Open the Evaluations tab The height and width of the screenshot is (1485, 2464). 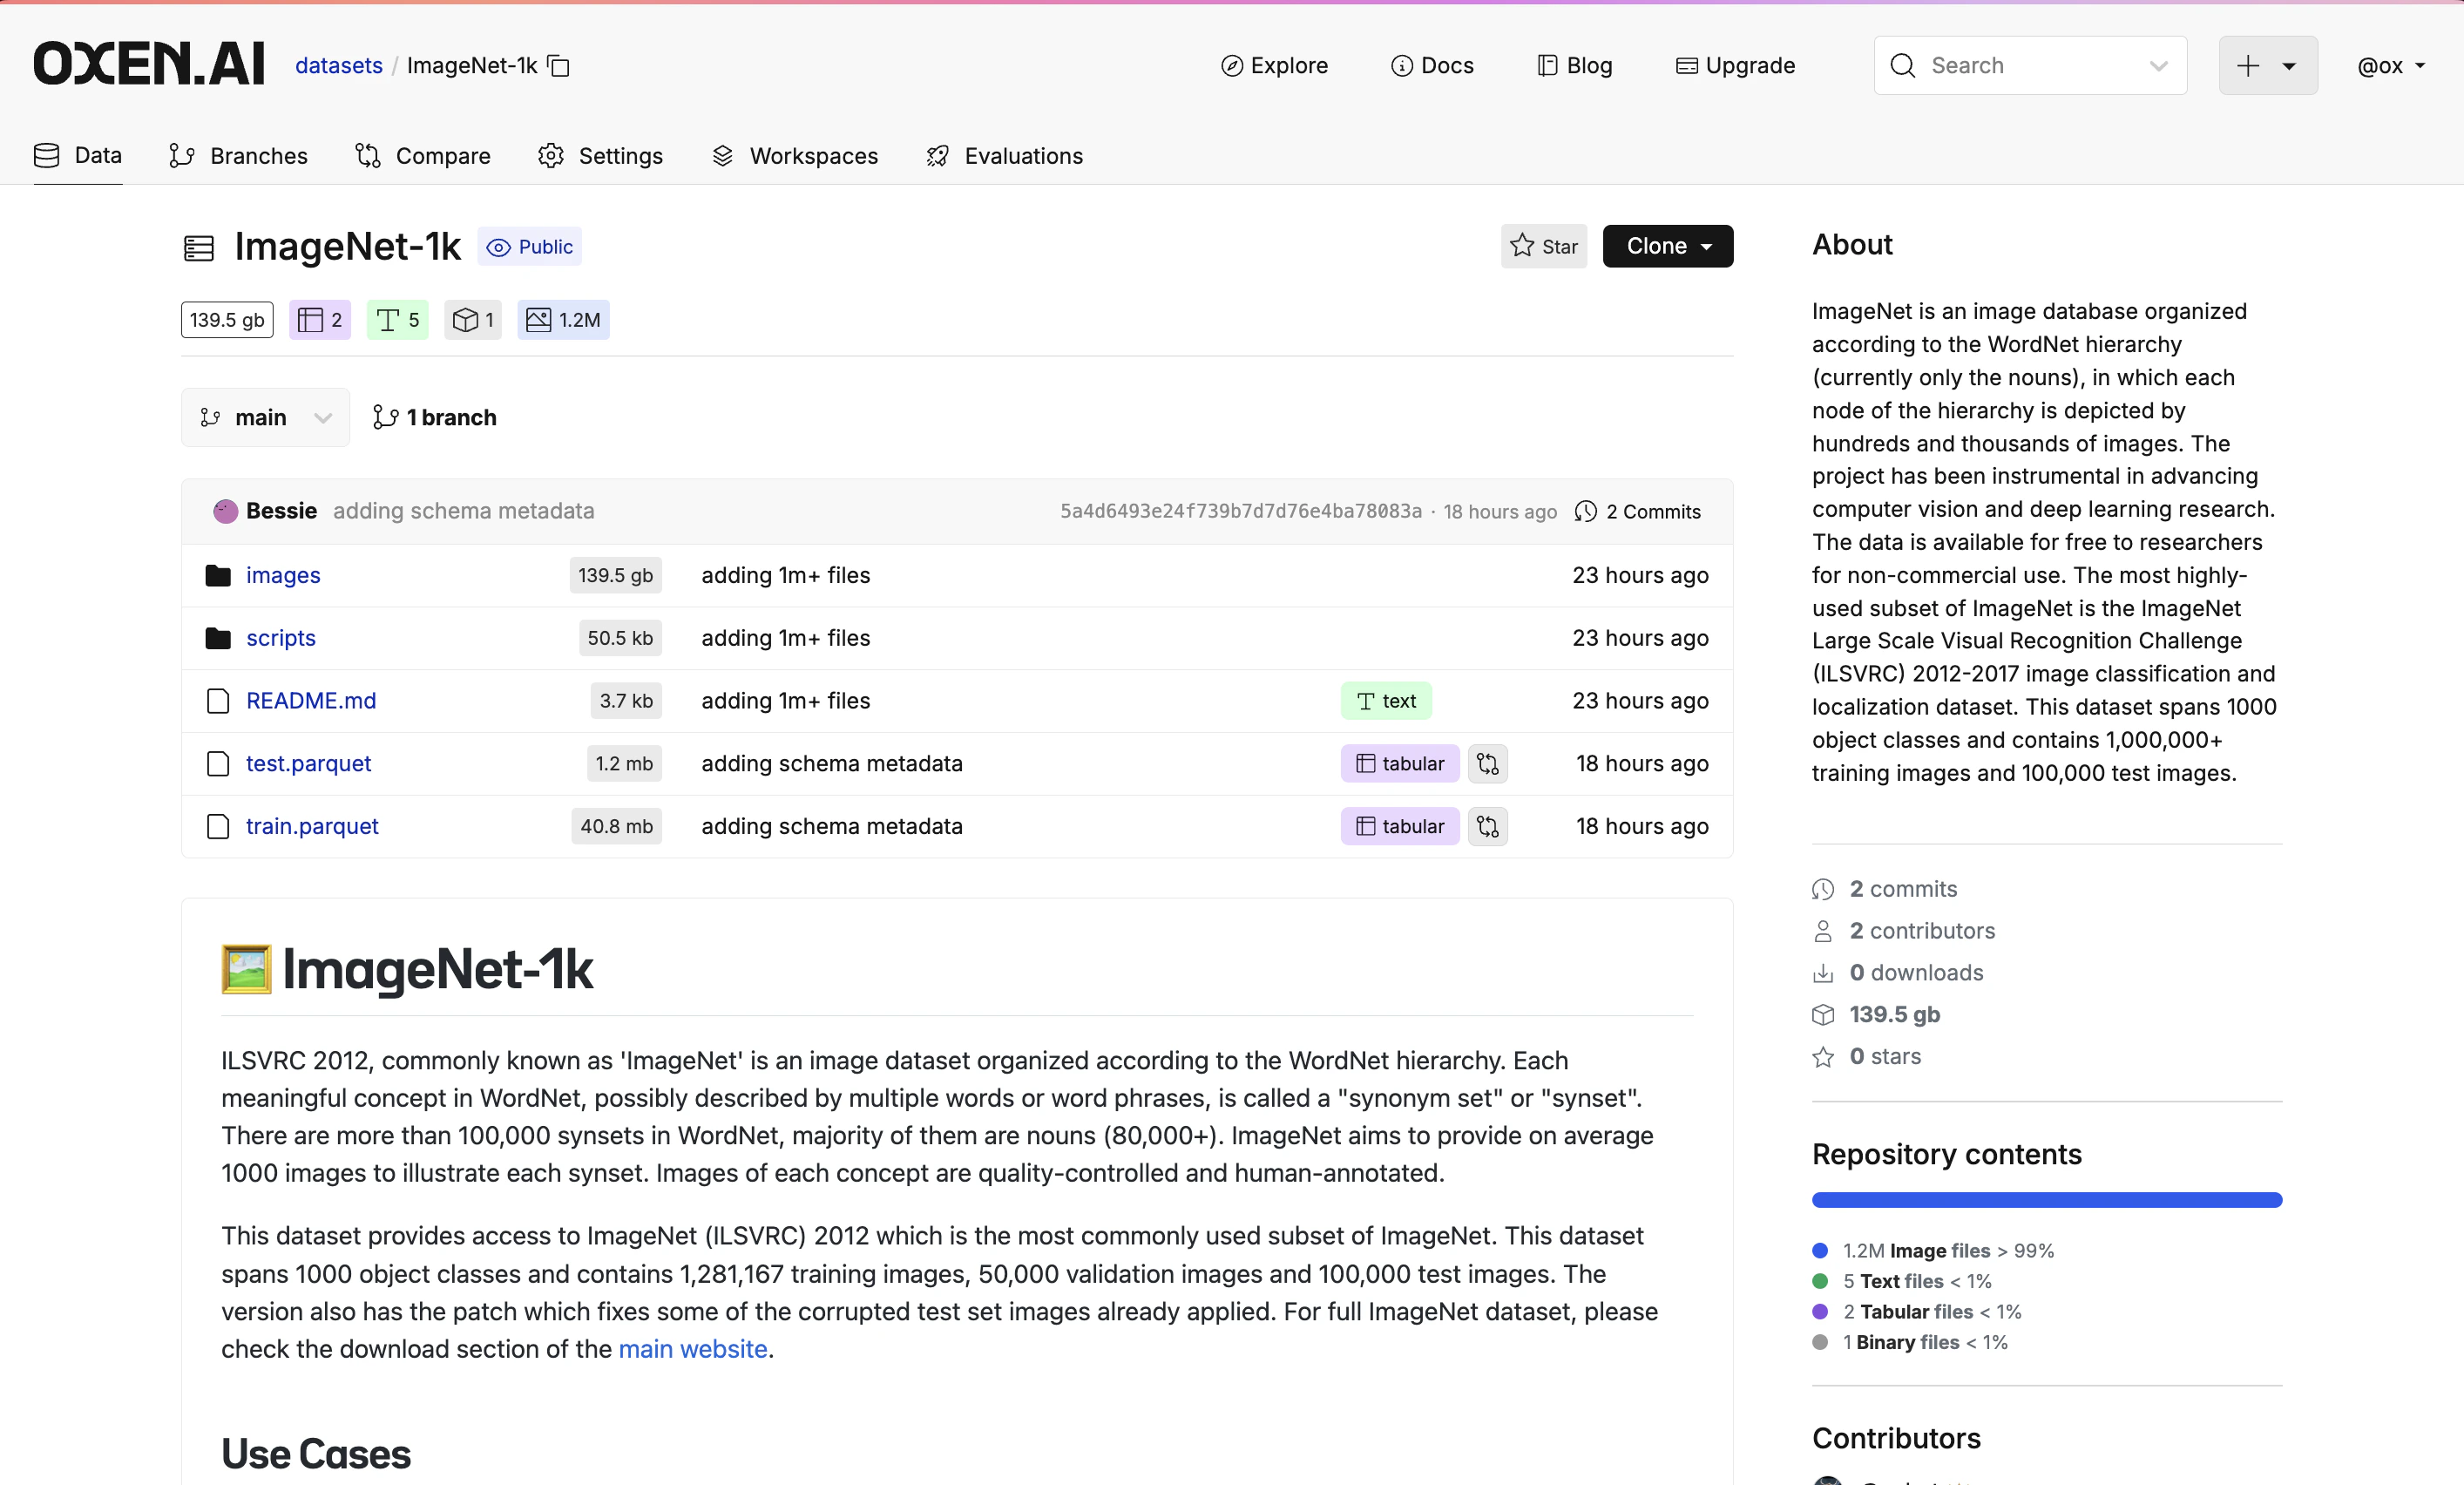click(x=1005, y=156)
